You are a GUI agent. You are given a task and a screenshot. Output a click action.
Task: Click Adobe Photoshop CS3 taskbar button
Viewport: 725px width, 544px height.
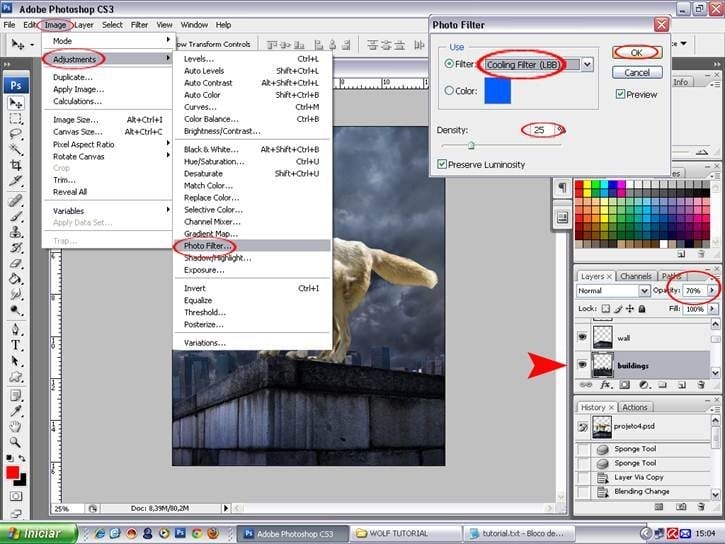coord(293,534)
